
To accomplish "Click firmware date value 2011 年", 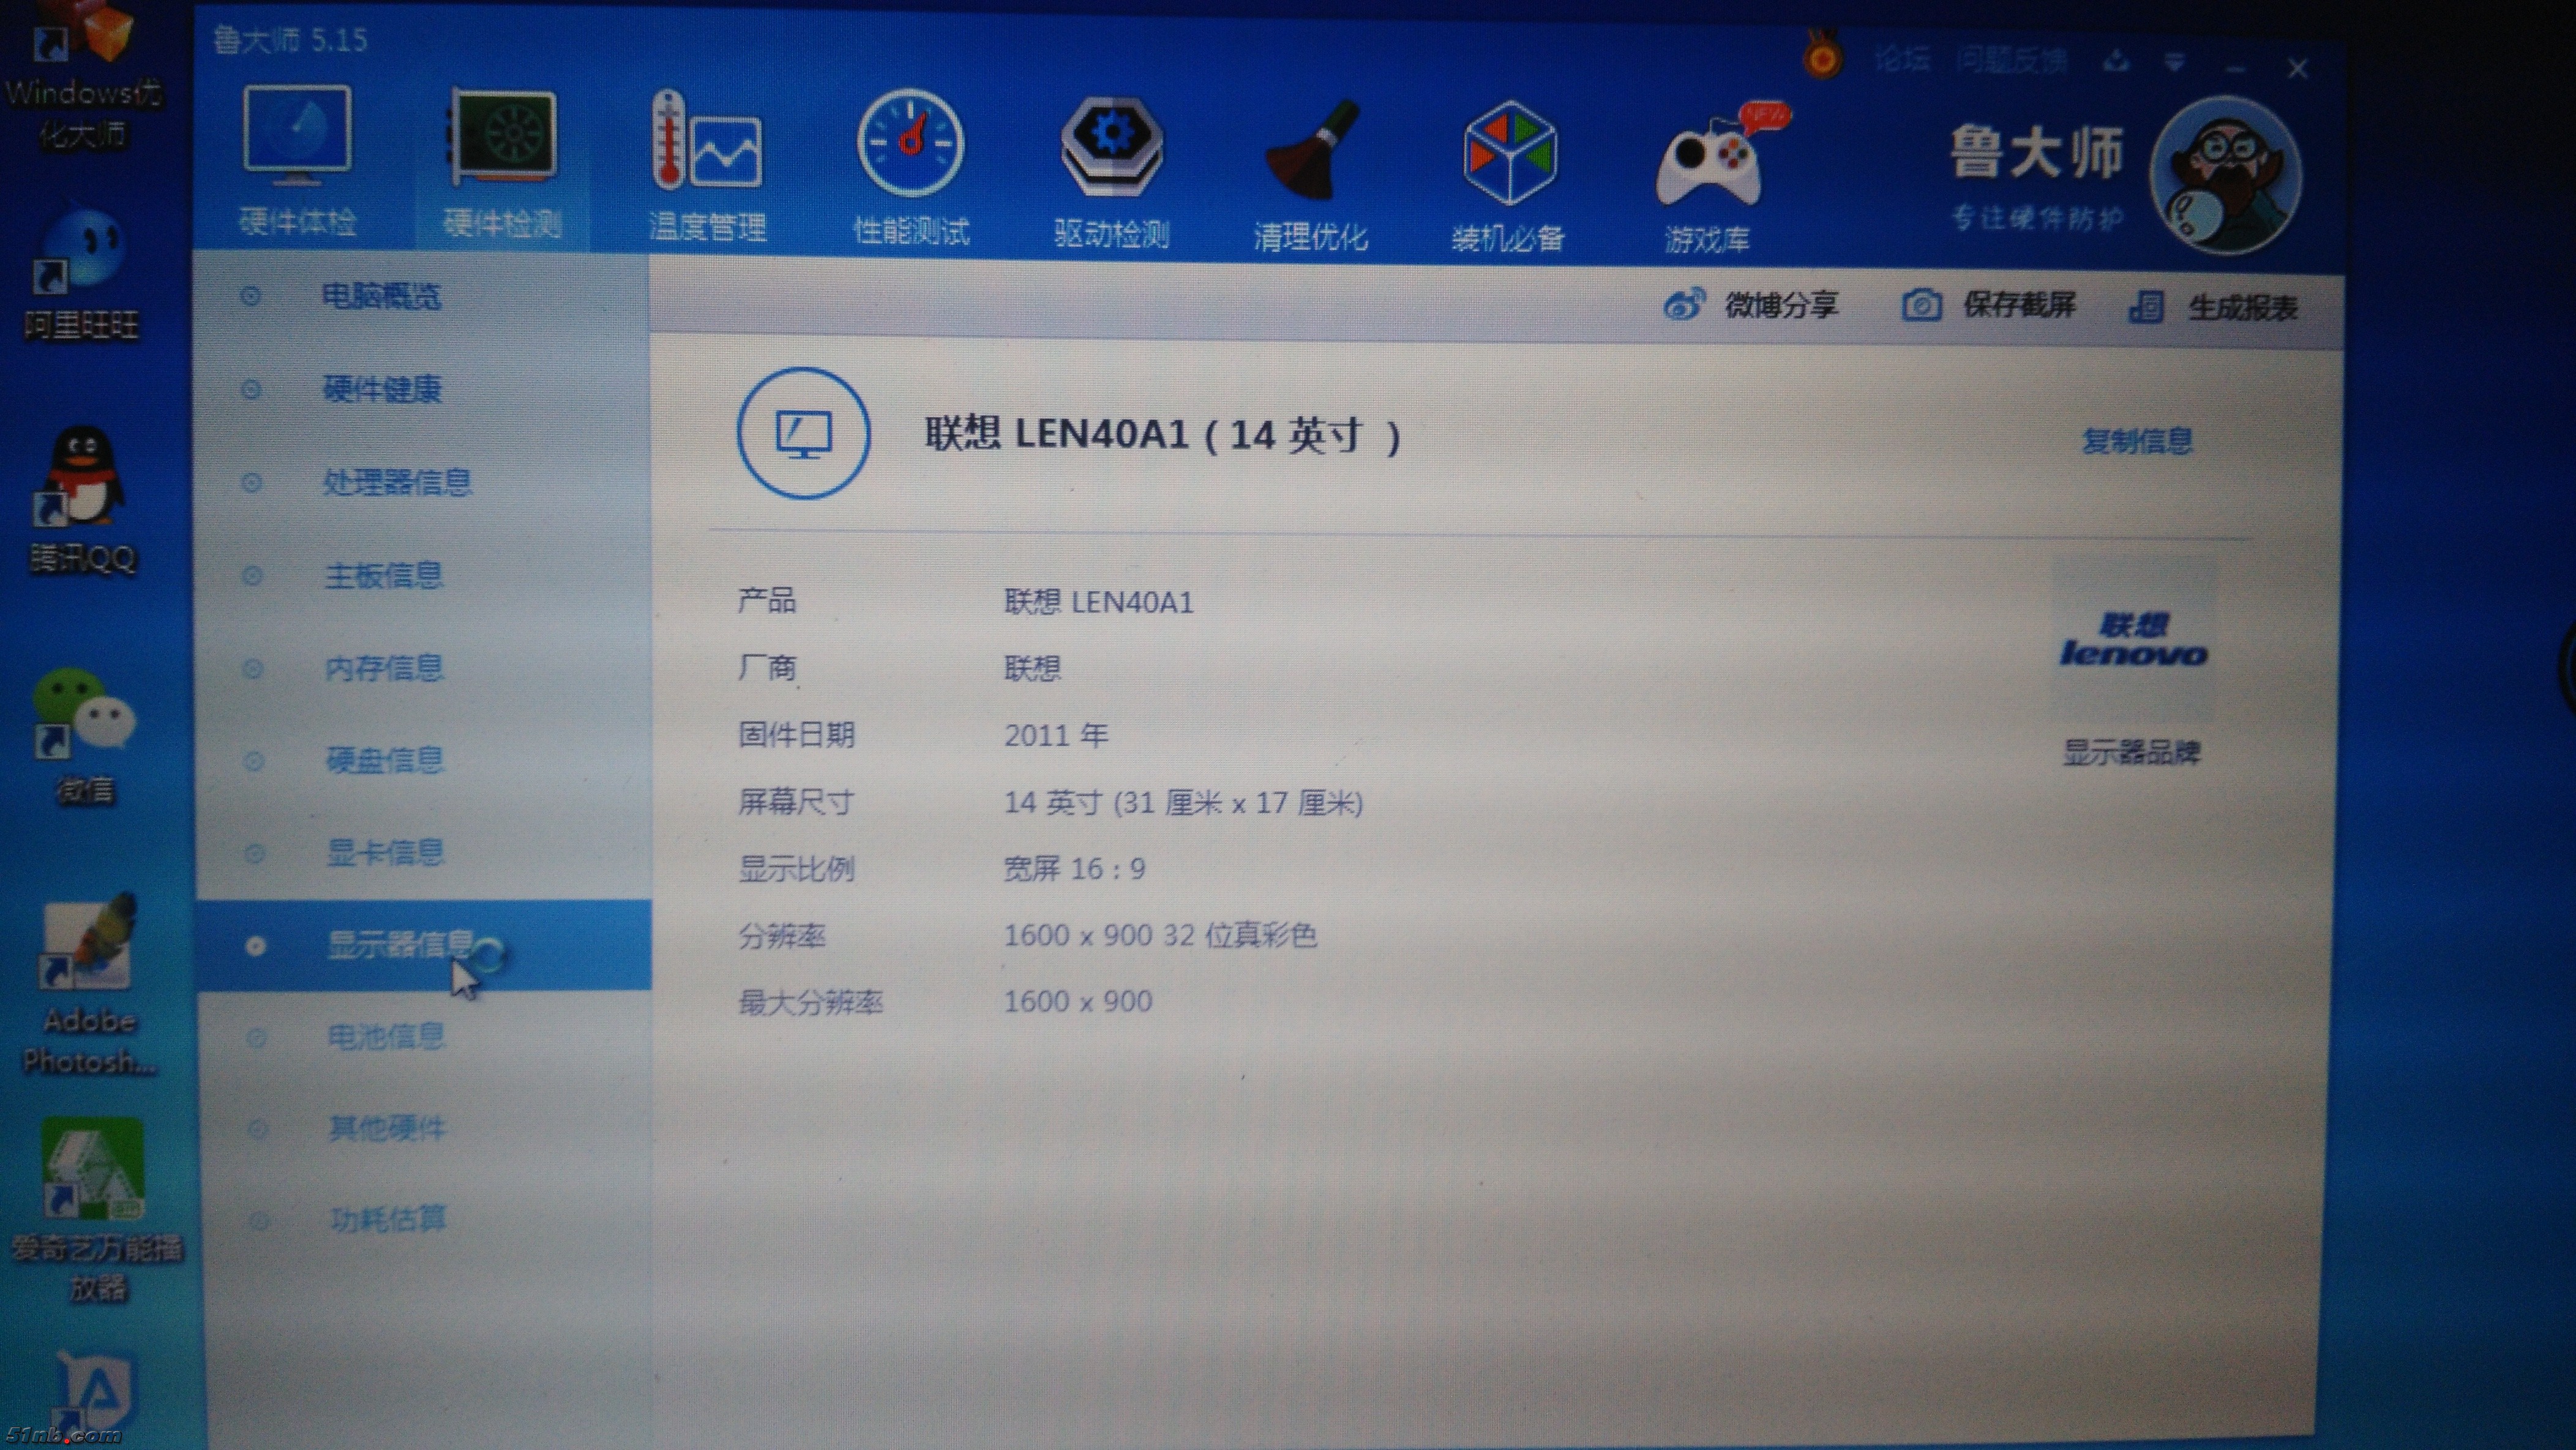I will (1056, 735).
